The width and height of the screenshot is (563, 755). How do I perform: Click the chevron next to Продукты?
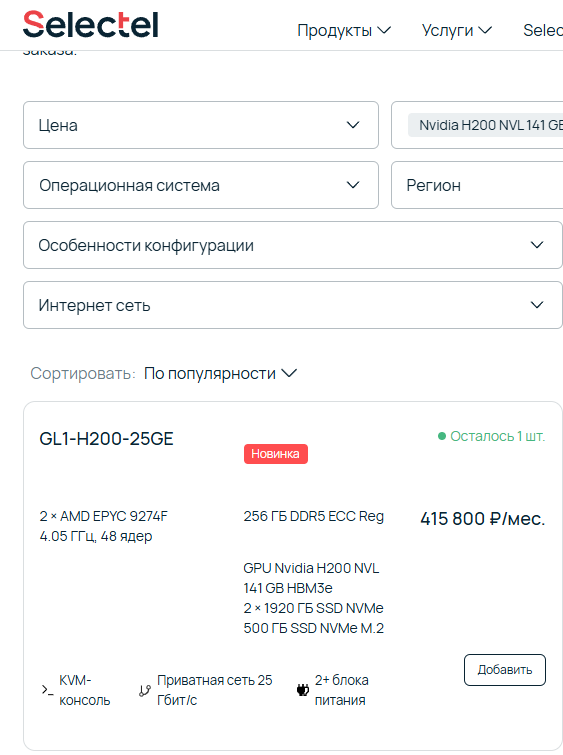(x=384, y=30)
